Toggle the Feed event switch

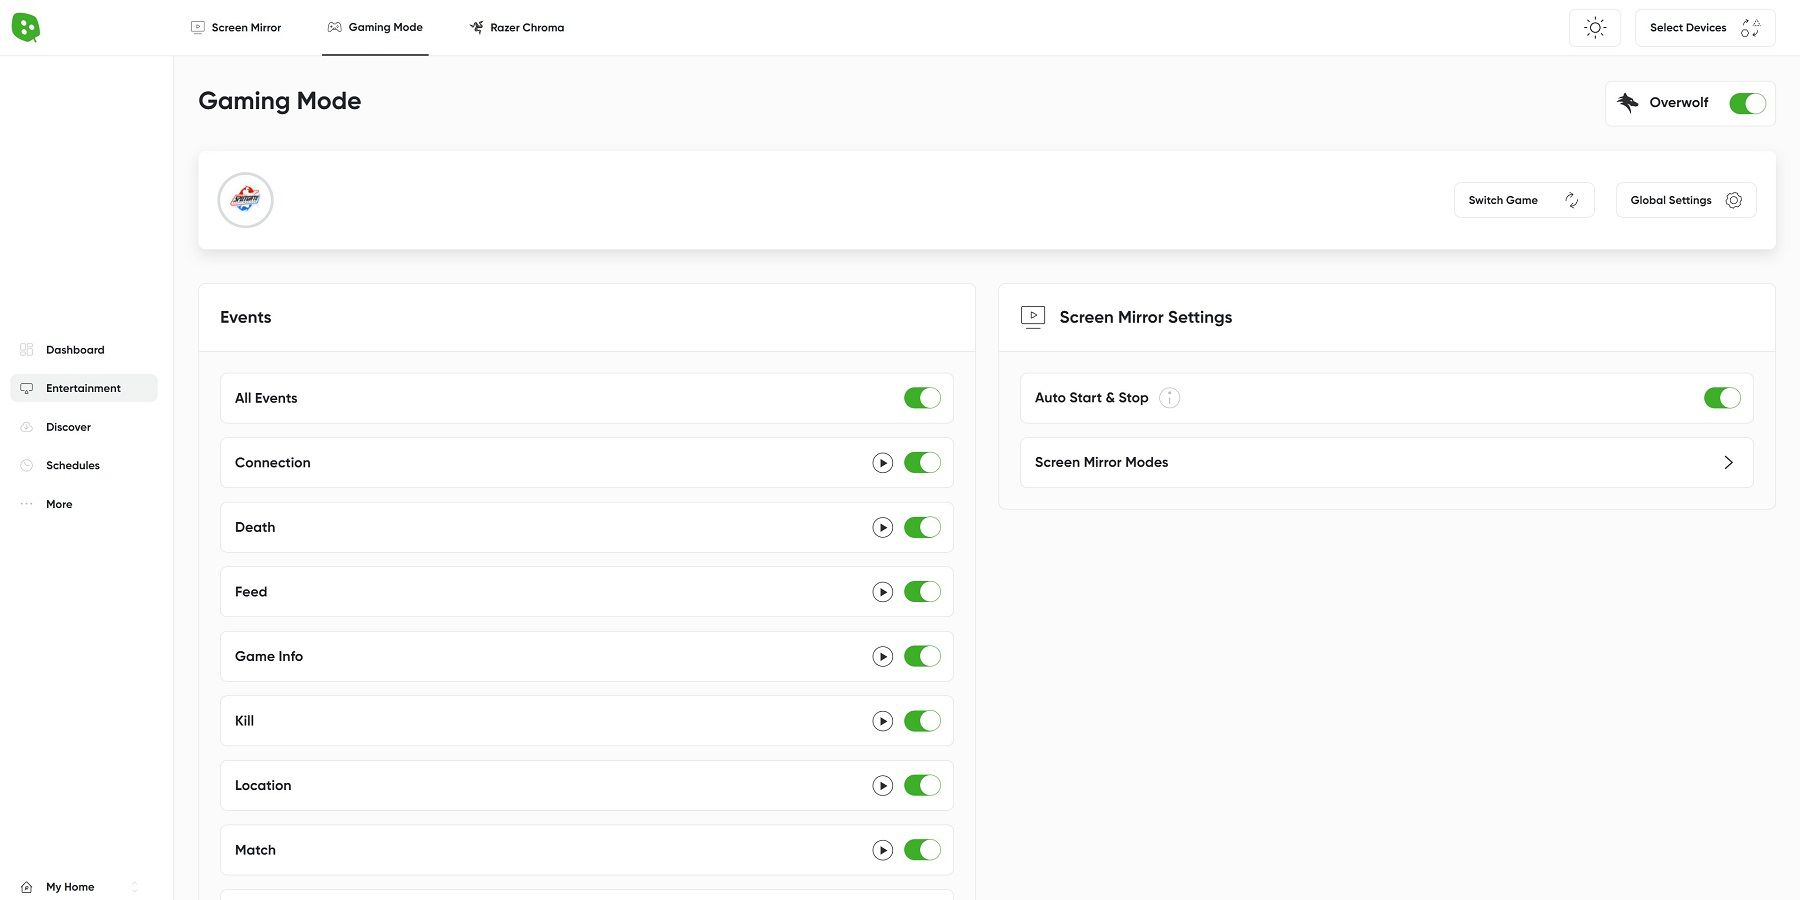(x=922, y=592)
